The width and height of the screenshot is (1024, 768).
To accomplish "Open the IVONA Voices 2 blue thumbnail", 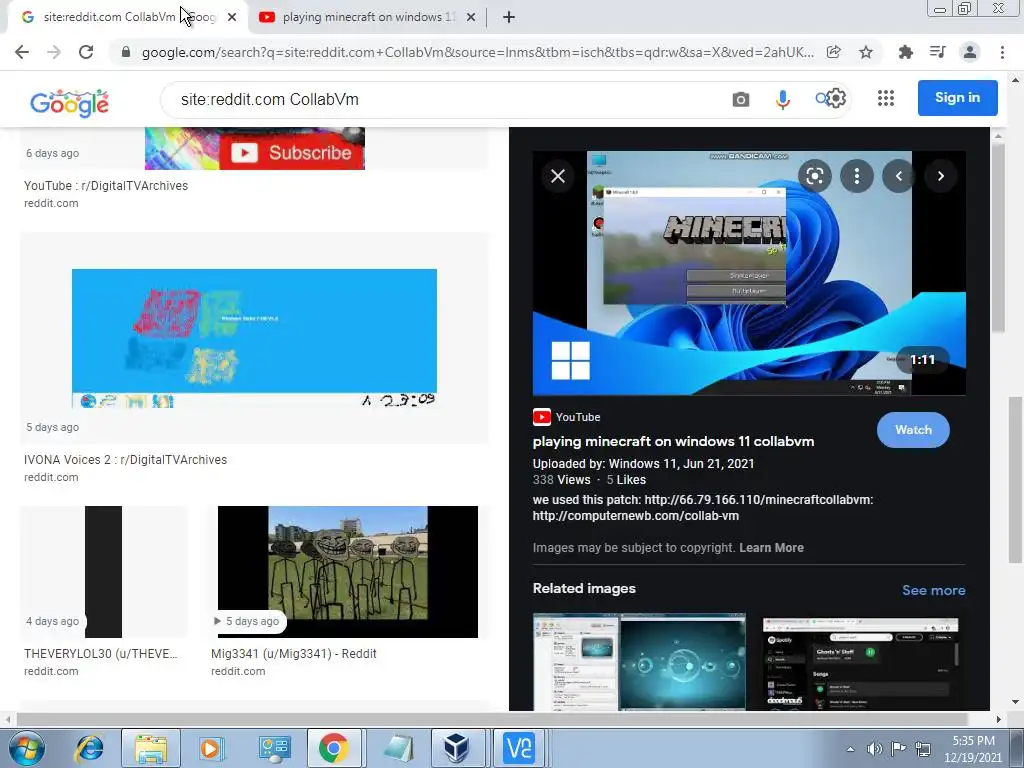I will tap(254, 338).
